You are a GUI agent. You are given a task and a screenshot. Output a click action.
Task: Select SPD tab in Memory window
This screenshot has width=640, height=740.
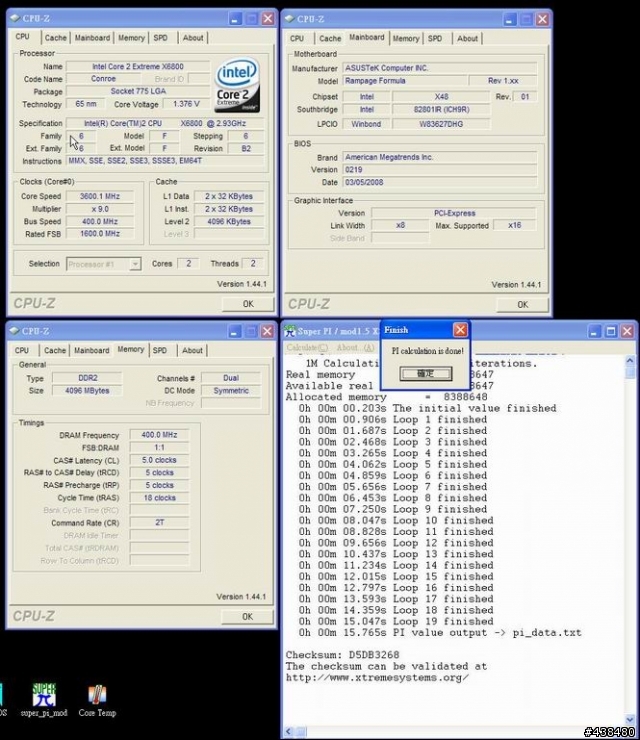coord(160,351)
